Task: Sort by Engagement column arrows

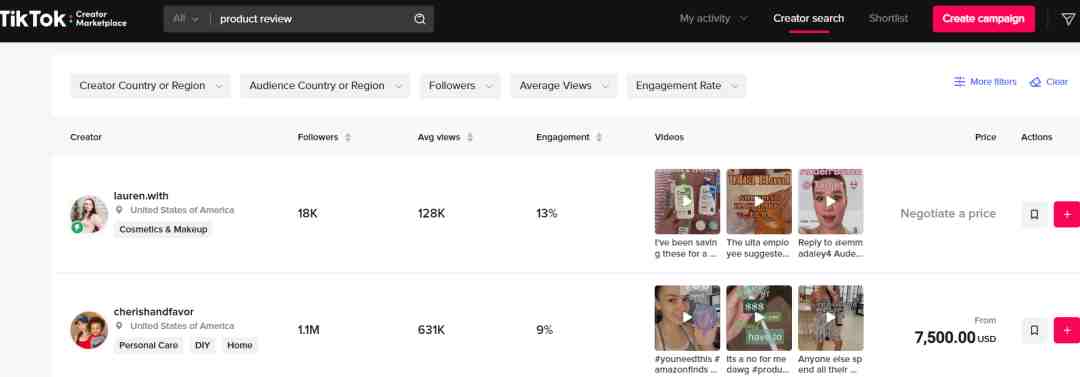Action: 599,138
